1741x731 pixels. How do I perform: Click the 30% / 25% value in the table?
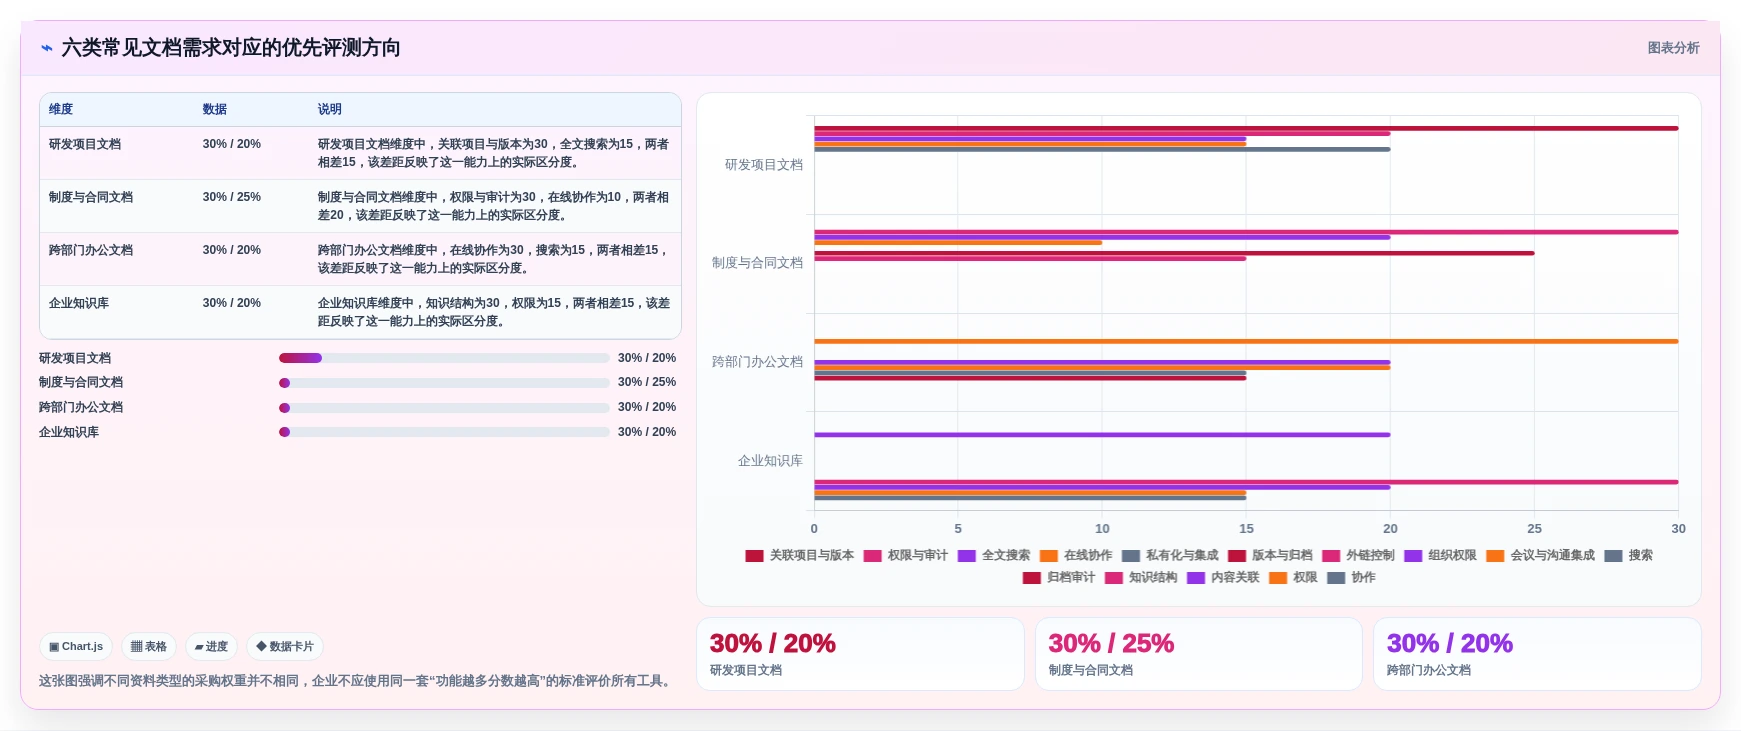click(x=232, y=198)
